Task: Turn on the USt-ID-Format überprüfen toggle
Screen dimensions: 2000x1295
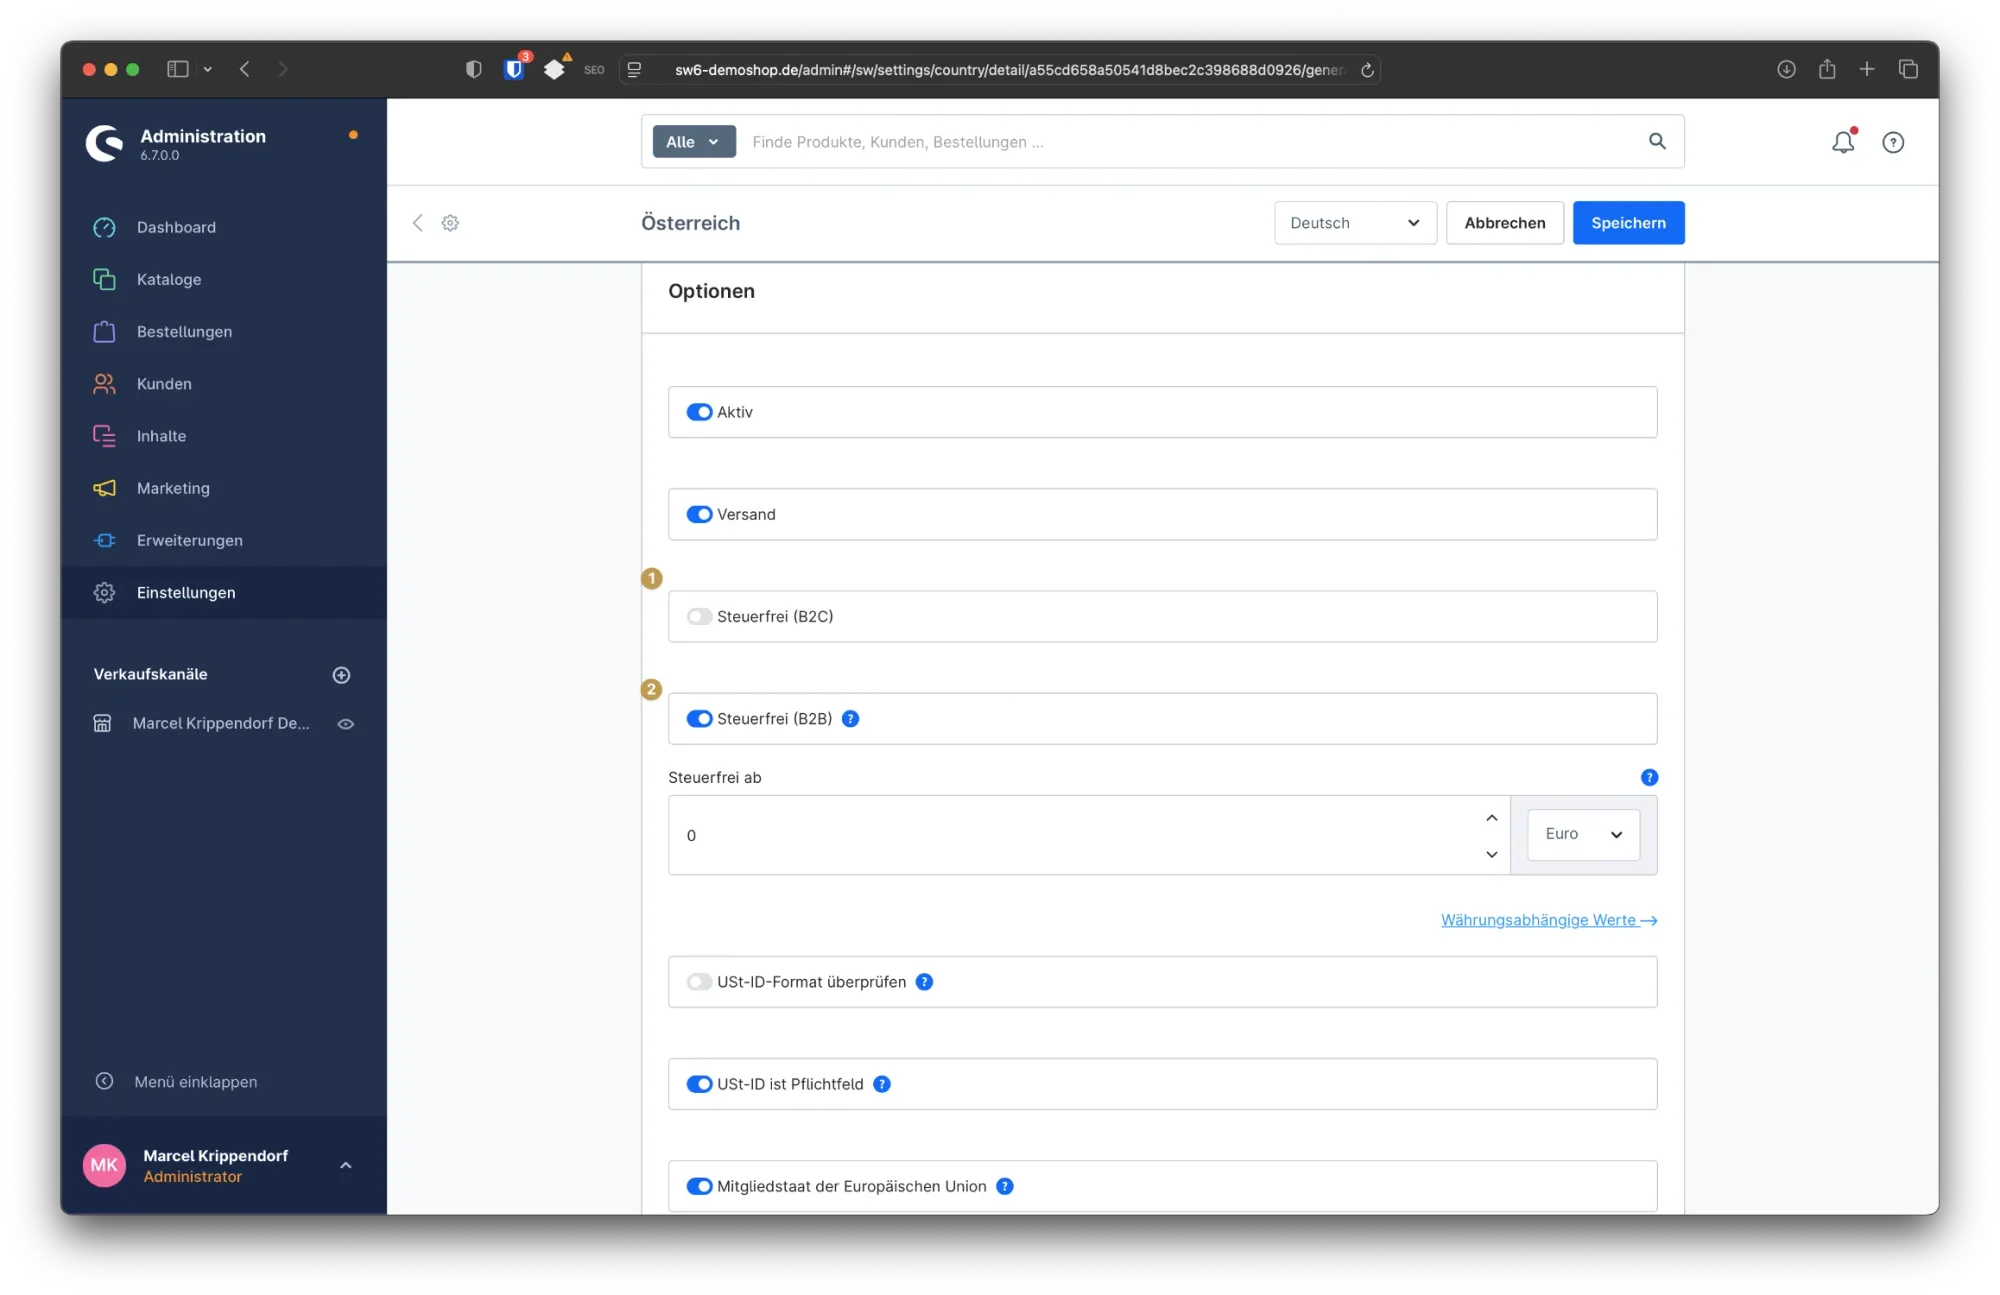Action: (x=699, y=982)
